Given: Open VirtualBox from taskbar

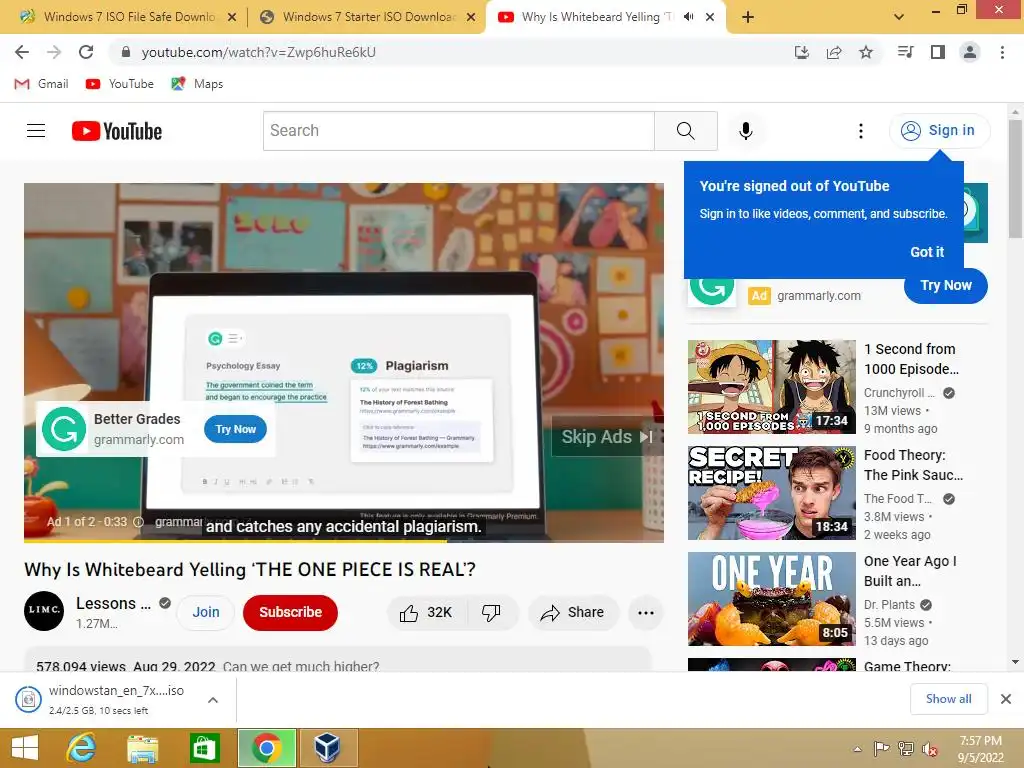Looking at the screenshot, I should [x=327, y=748].
